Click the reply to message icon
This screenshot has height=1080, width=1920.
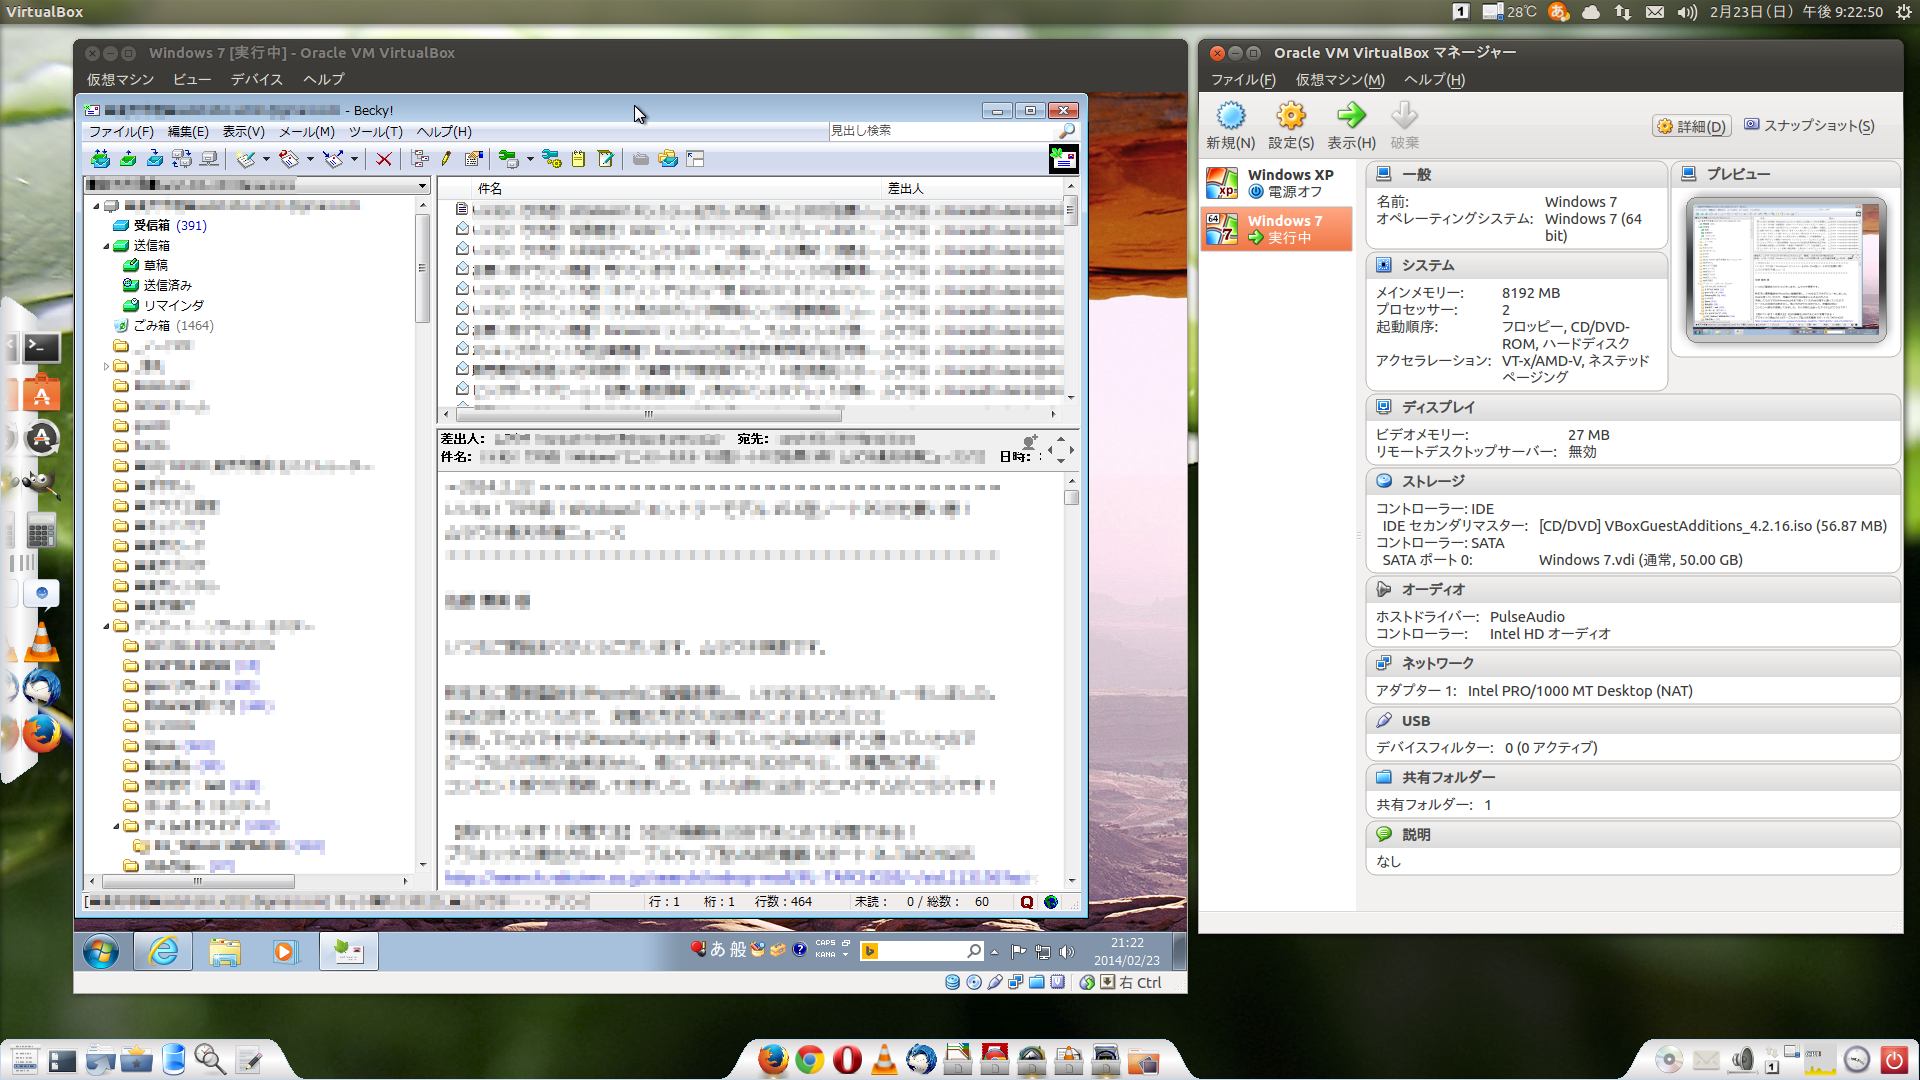click(290, 159)
